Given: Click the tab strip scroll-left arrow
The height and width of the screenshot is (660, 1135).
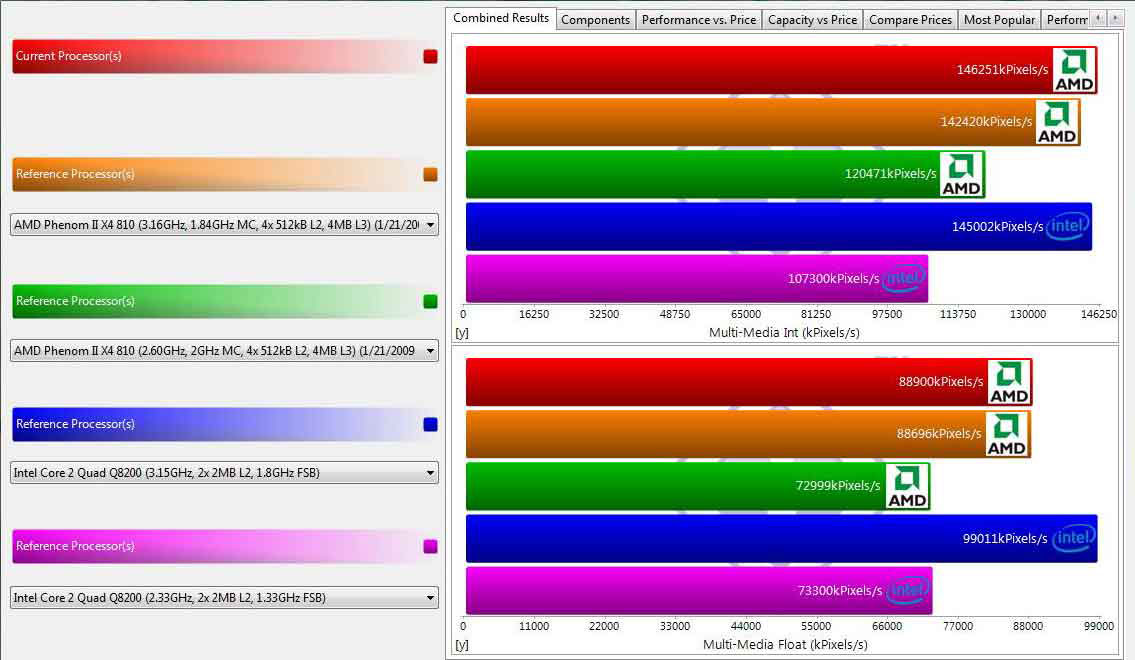Looking at the screenshot, I should (x=1099, y=19).
